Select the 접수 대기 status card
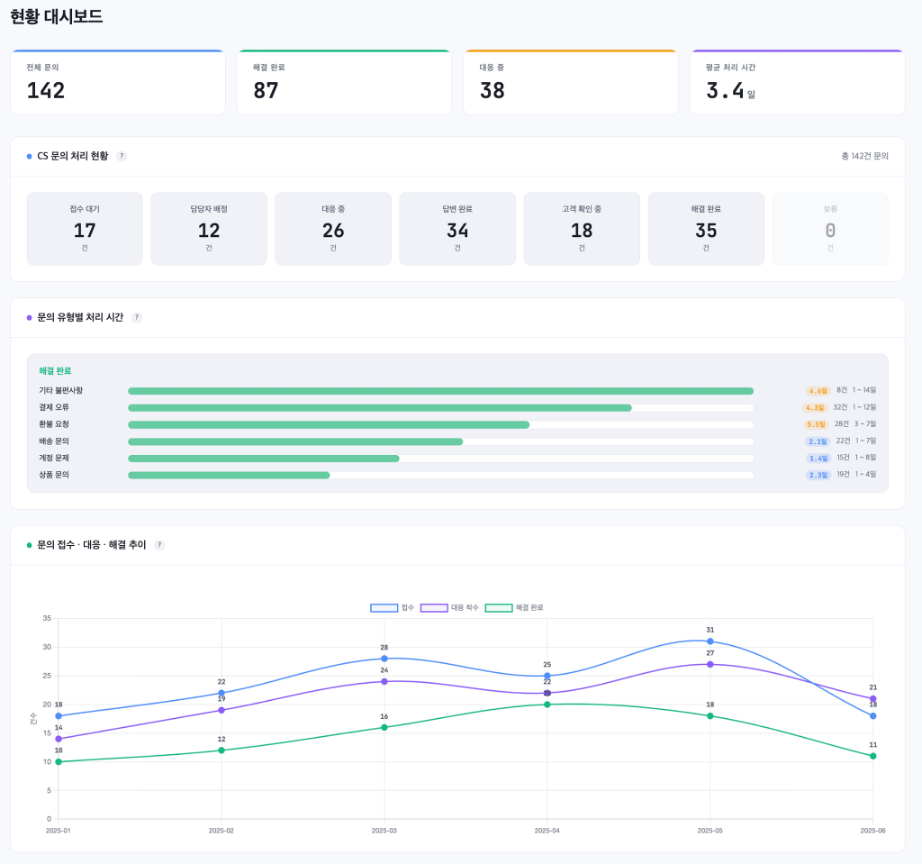 pos(85,229)
